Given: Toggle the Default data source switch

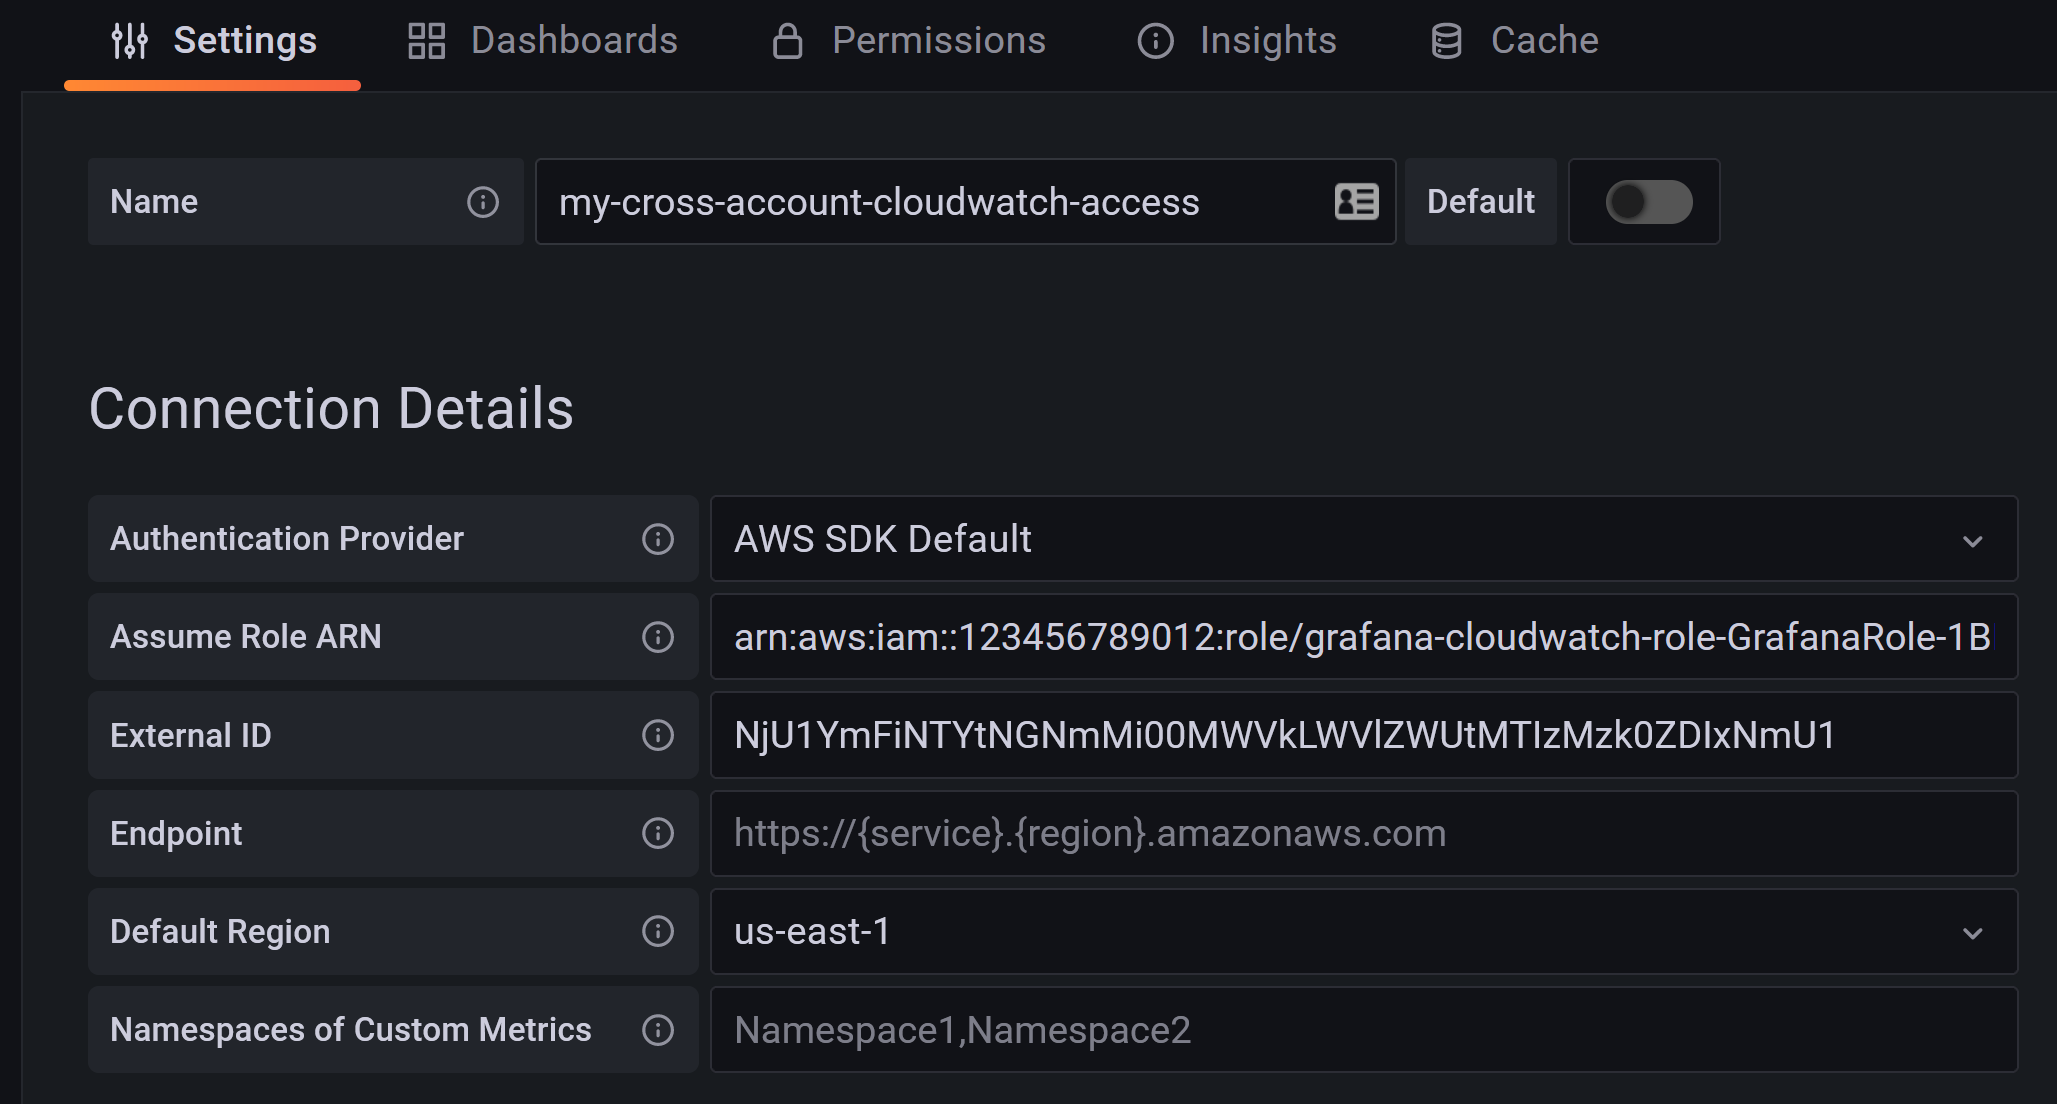Looking at the screenshot, I should [1648, 202].
